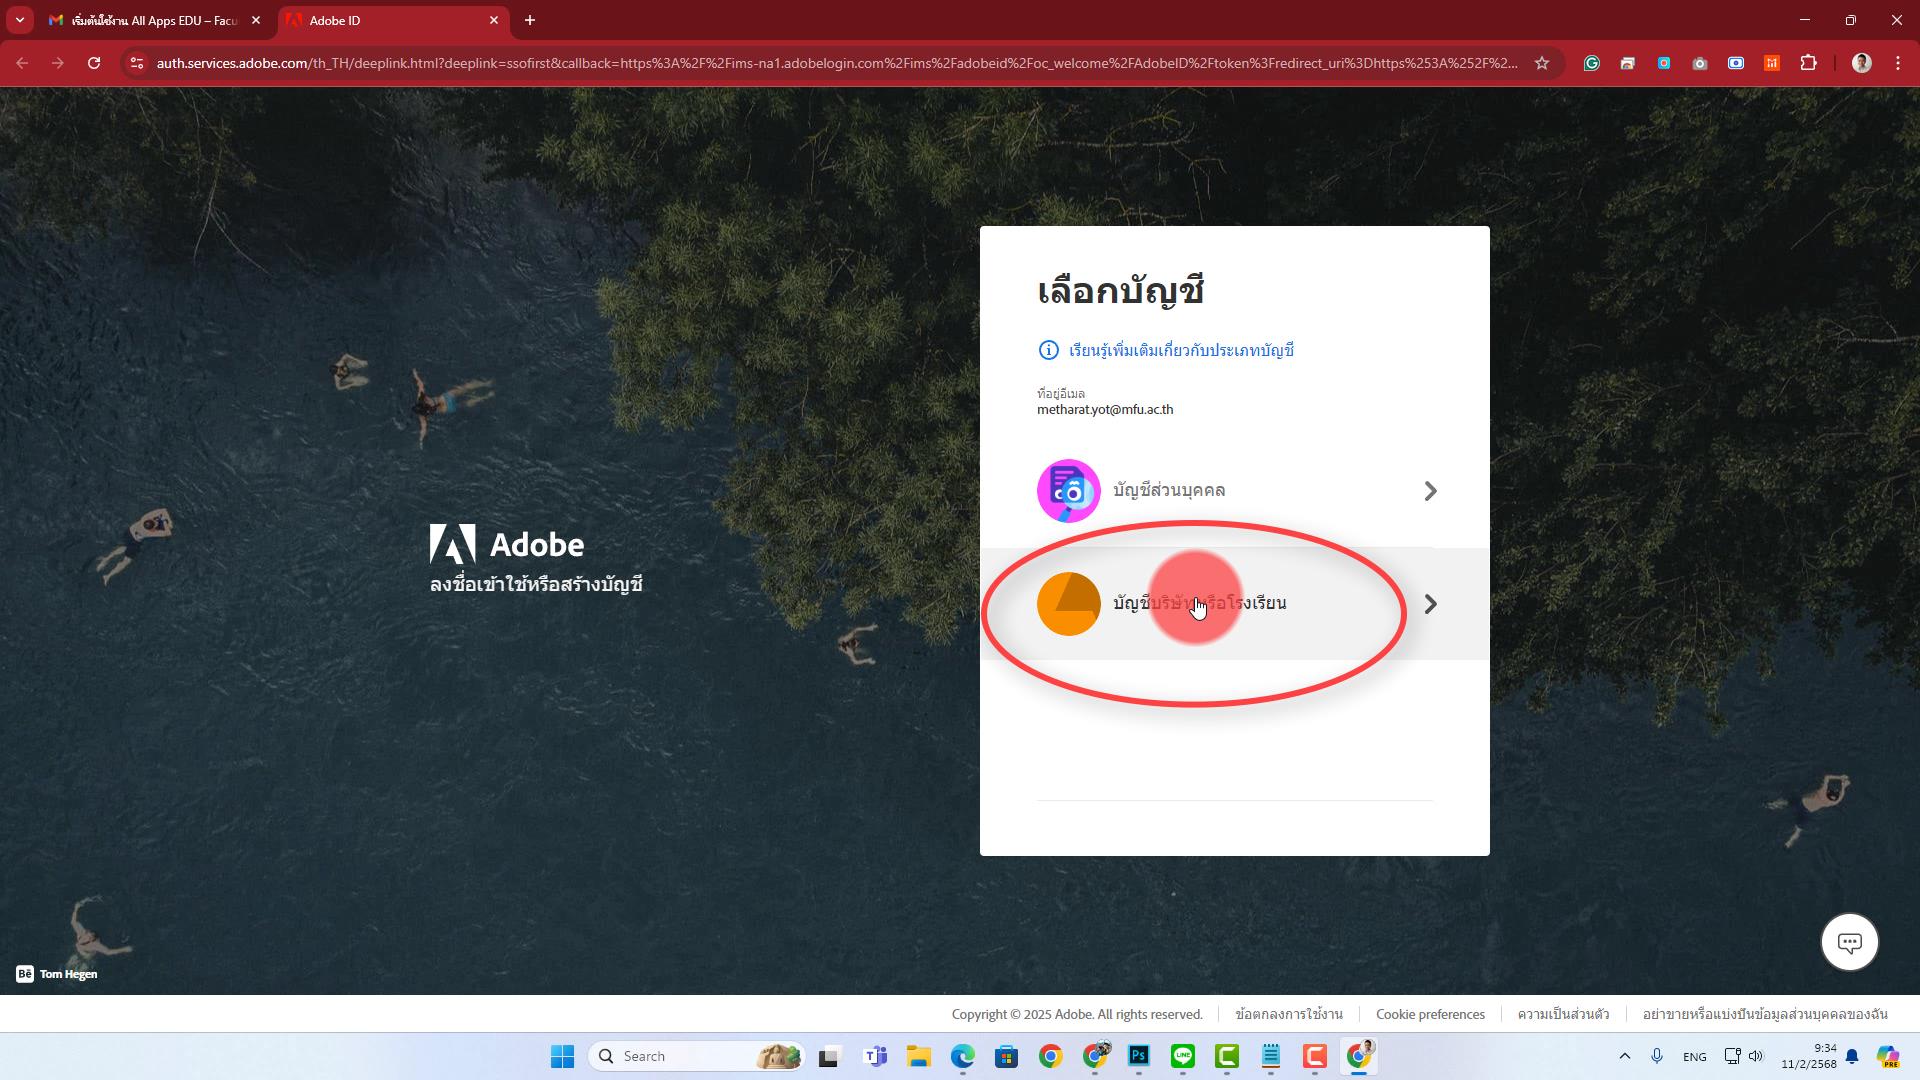
Task: View site information for auth.services.adobe.com
Action: pos(137,63)
